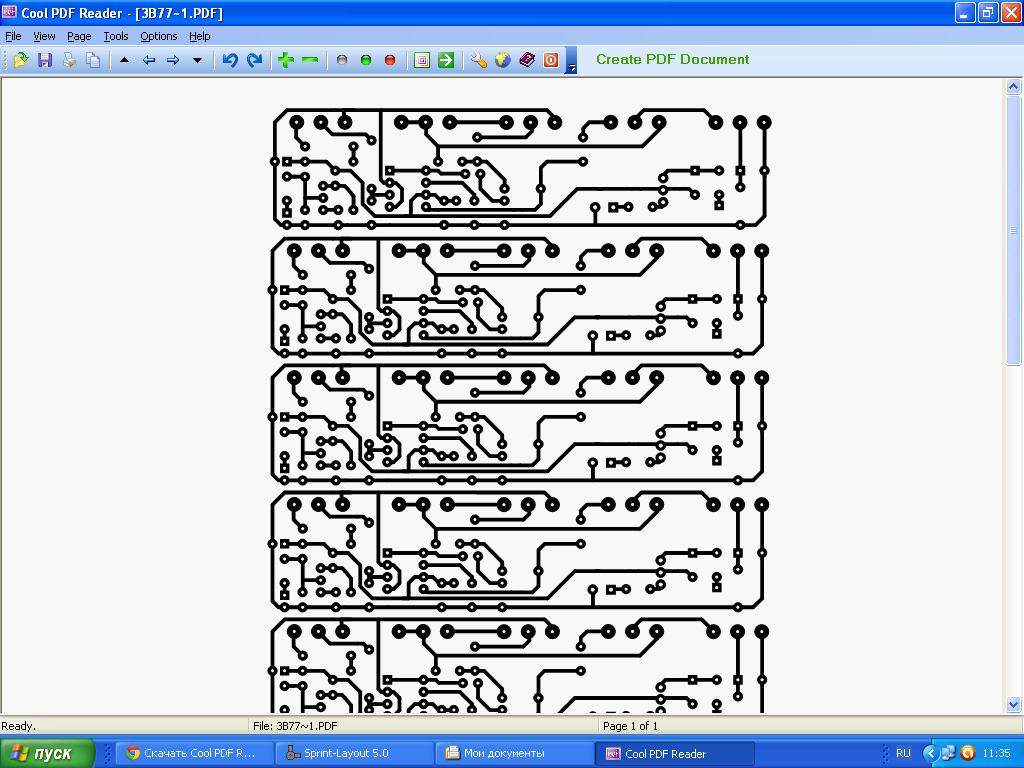Click the app icon in title bar
This screenshot has height=768, width=1024.
[x=9, y=11]
